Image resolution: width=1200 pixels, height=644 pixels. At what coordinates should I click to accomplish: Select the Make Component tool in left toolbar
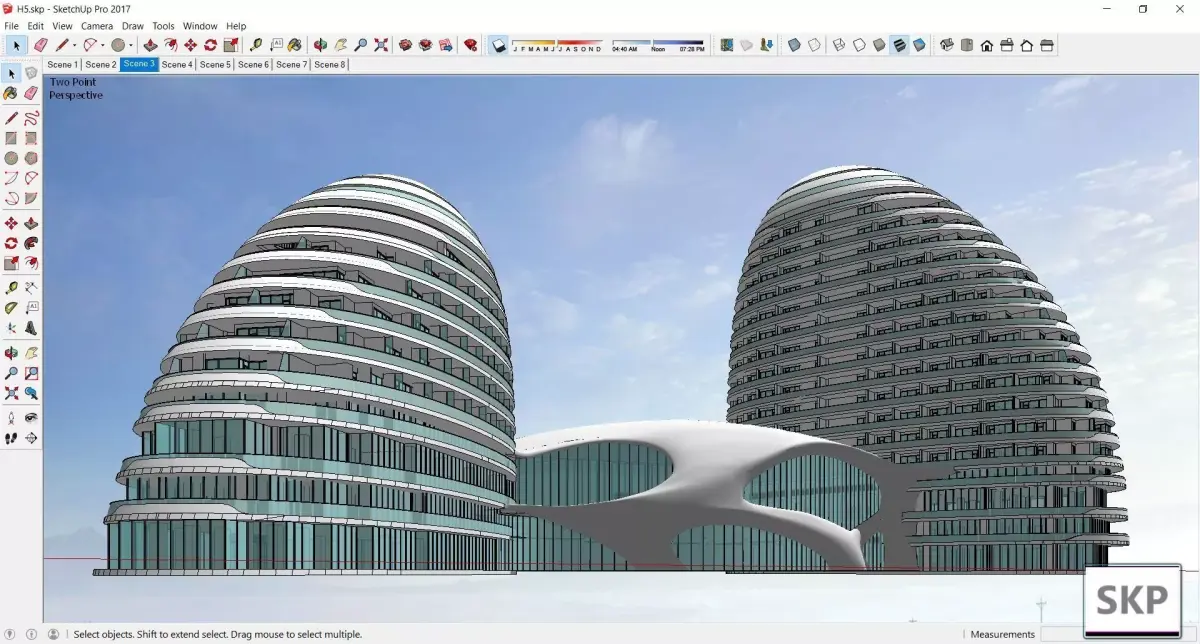click(31, 73)
